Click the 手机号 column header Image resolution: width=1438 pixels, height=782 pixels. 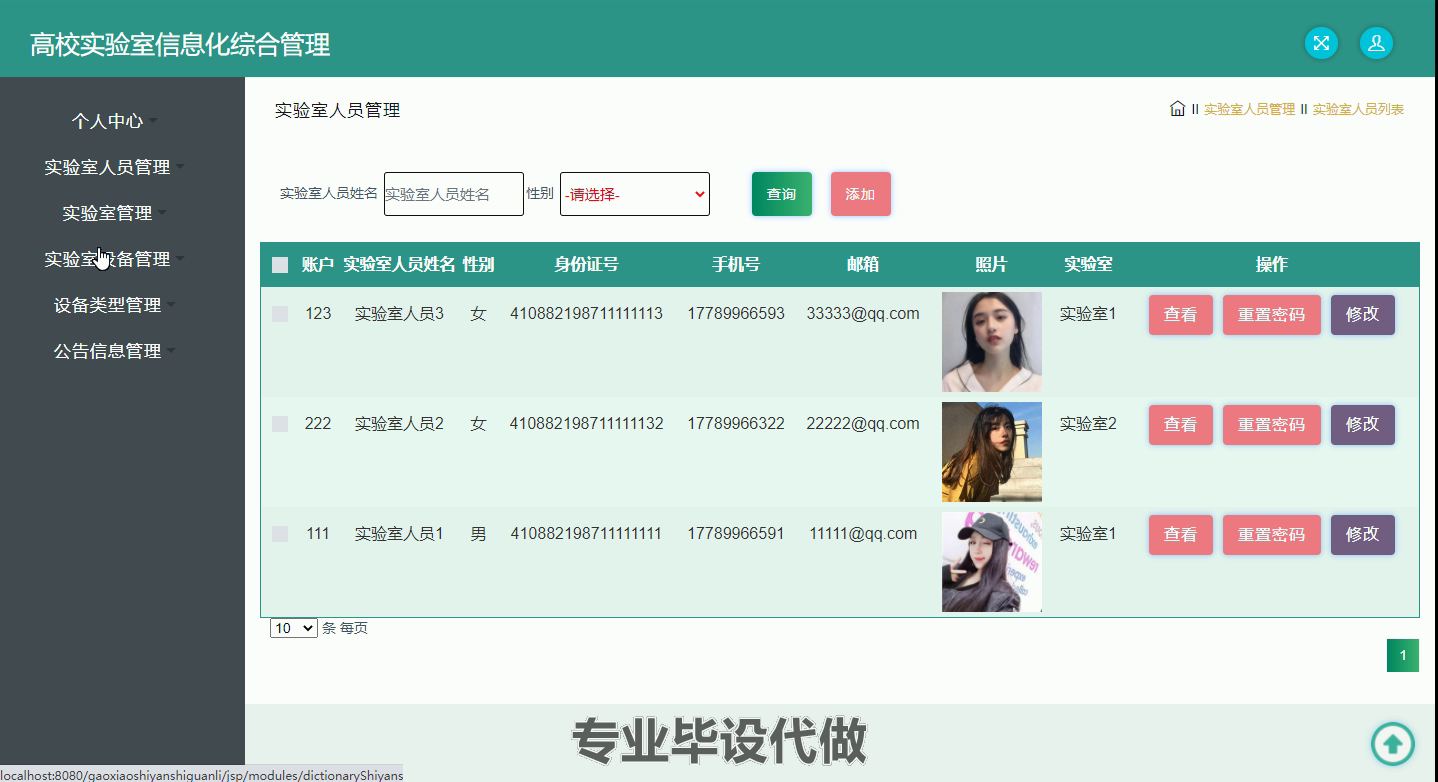pos(736,264)
